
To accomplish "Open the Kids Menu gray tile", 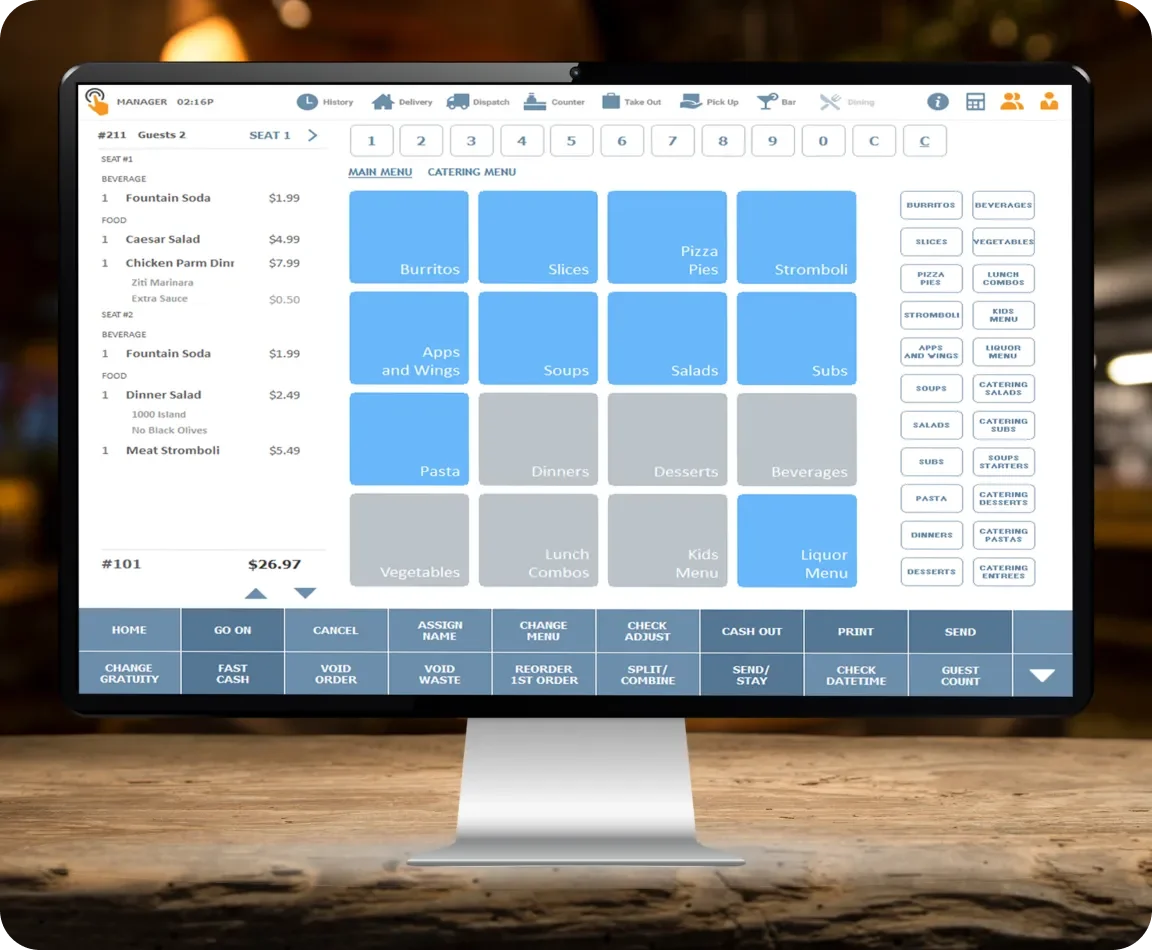I will (x=667, y=540).
